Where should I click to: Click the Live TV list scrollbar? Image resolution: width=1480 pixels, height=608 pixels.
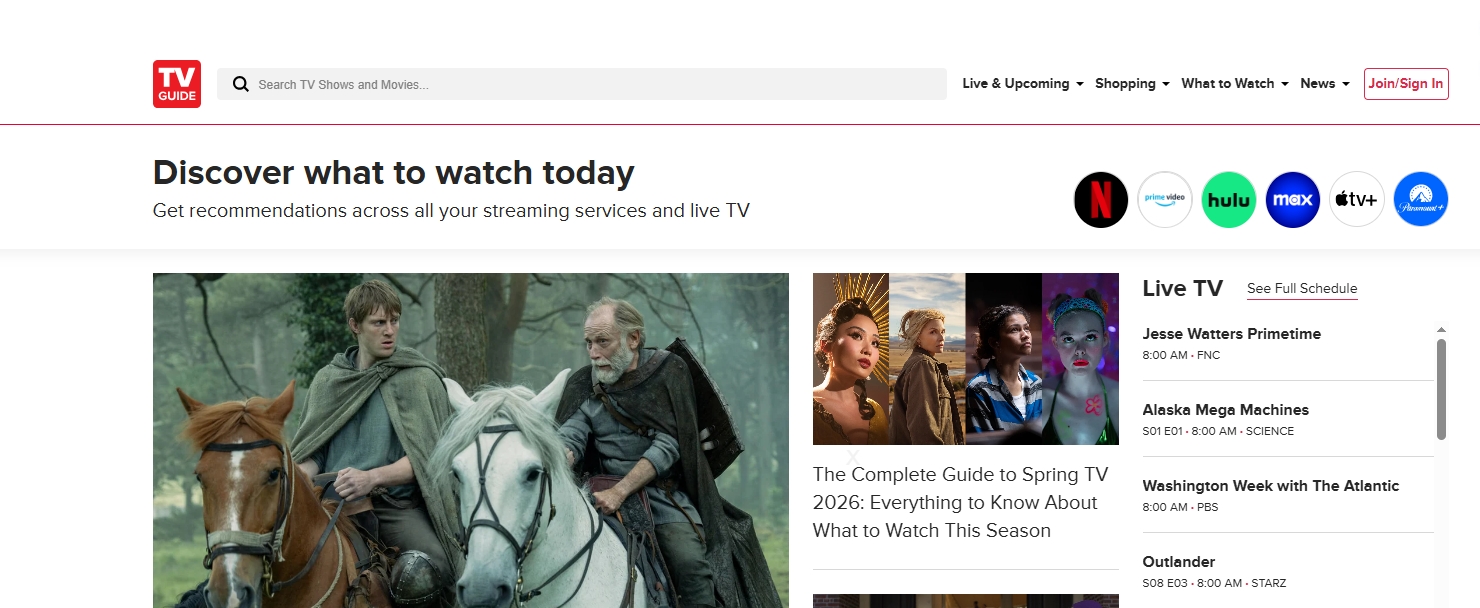pyautogui.click(x=1441, y=389)
